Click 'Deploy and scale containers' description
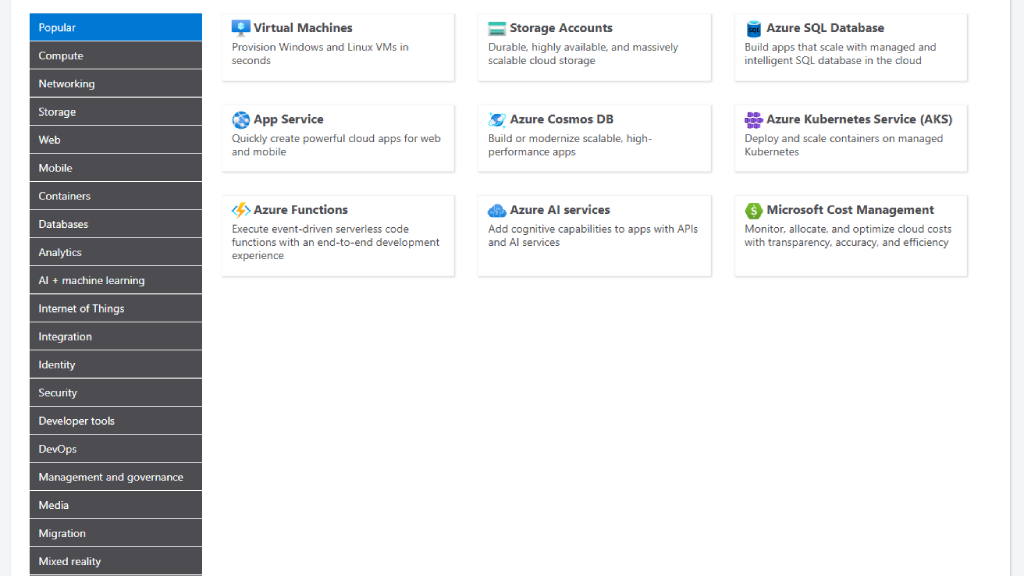Image resolution: width=1024 pixels, height=576 pixels. pos(844,145)
